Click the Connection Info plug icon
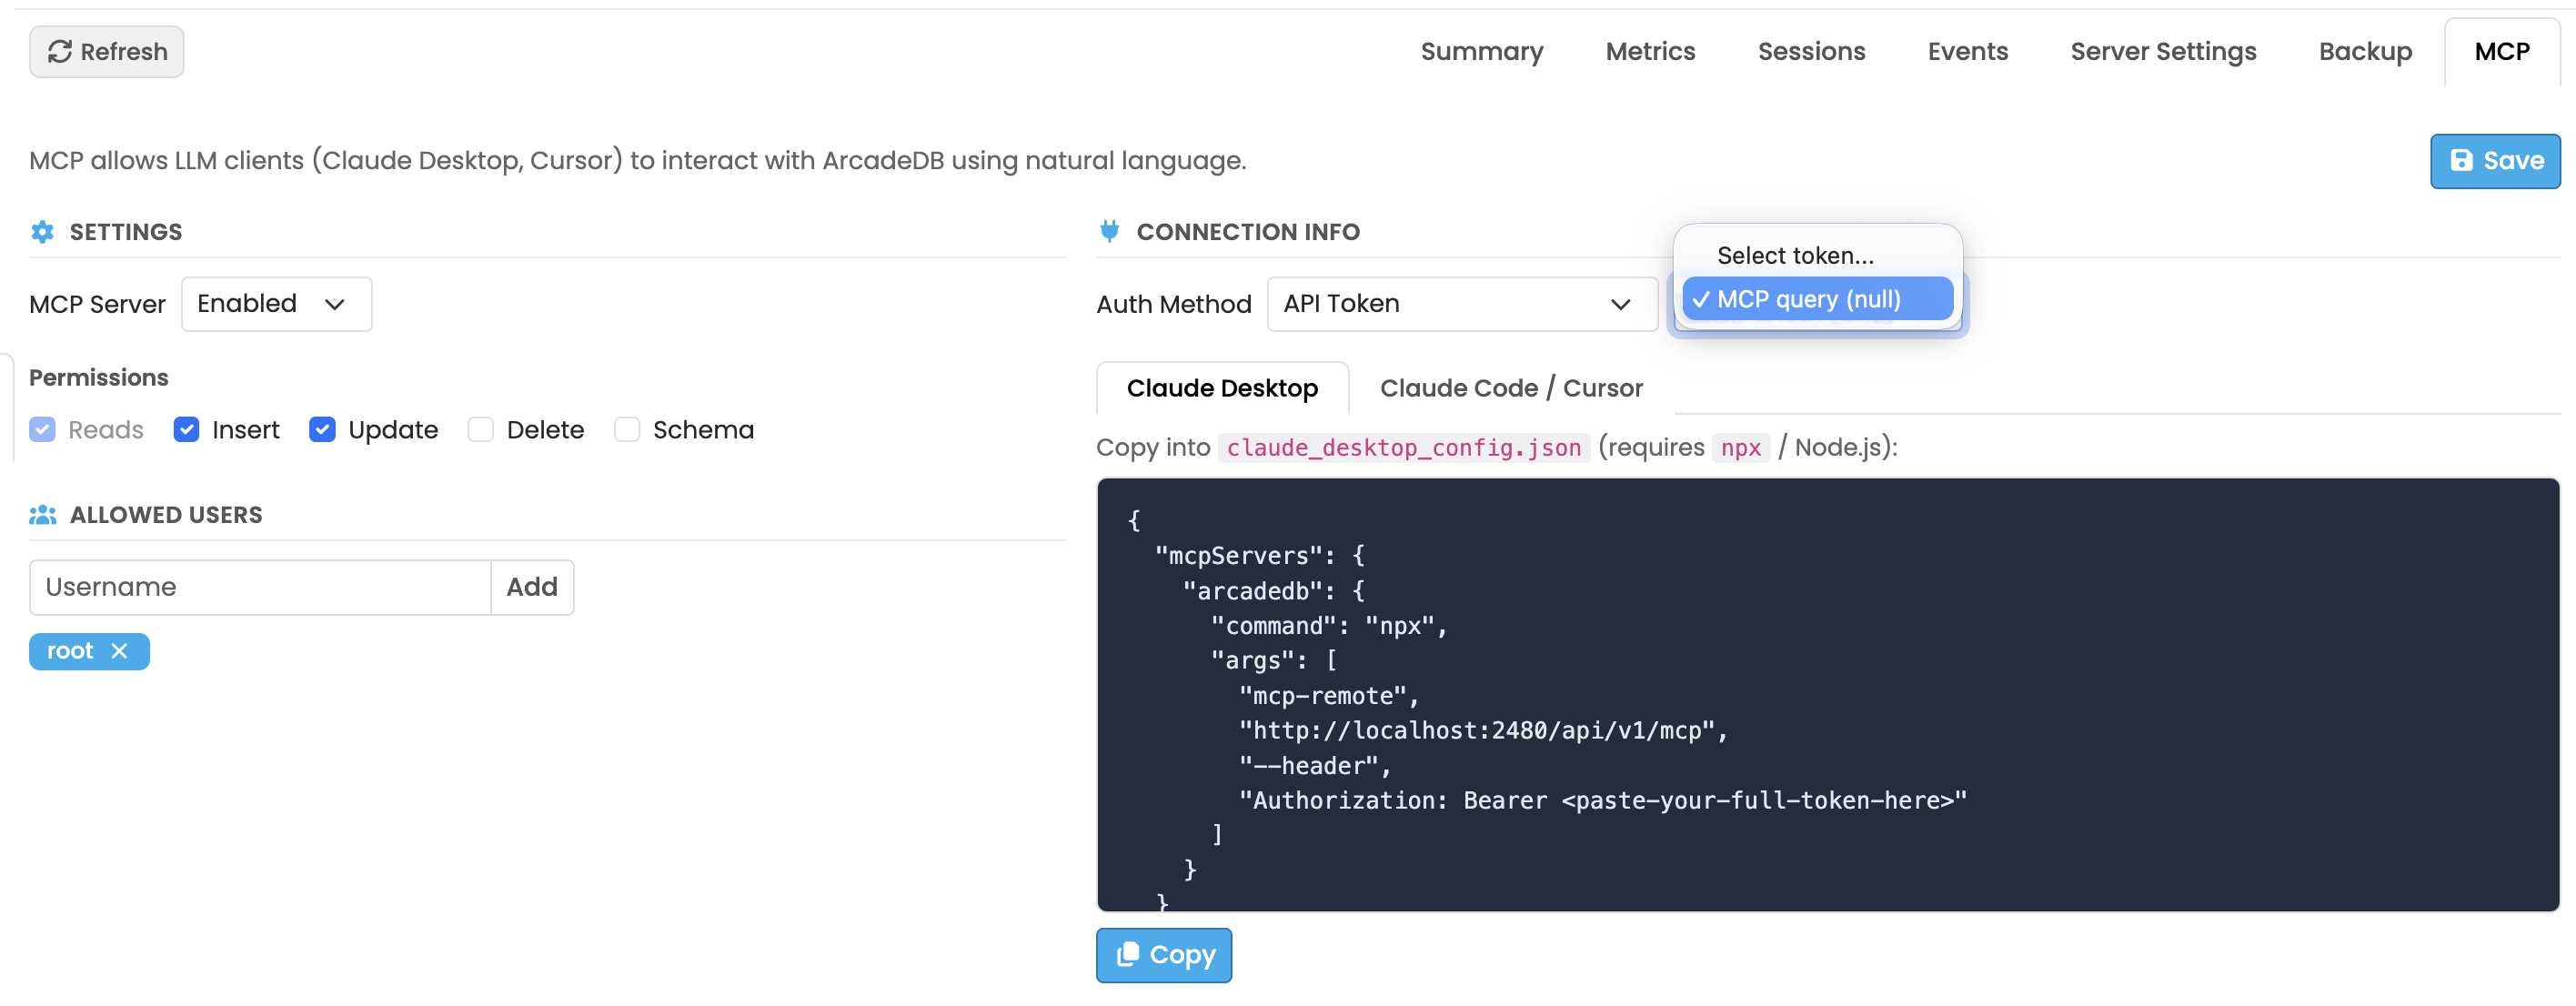The height and width of the screenshot is (1006, 2576). point(1110,231)
